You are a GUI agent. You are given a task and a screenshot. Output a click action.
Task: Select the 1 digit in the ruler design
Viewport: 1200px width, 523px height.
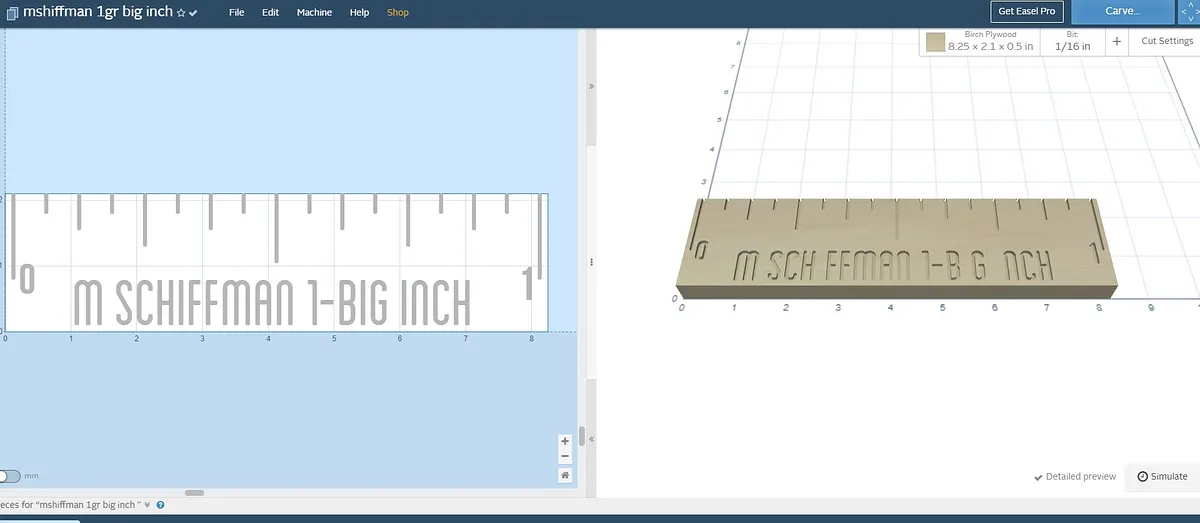point(528,284)
